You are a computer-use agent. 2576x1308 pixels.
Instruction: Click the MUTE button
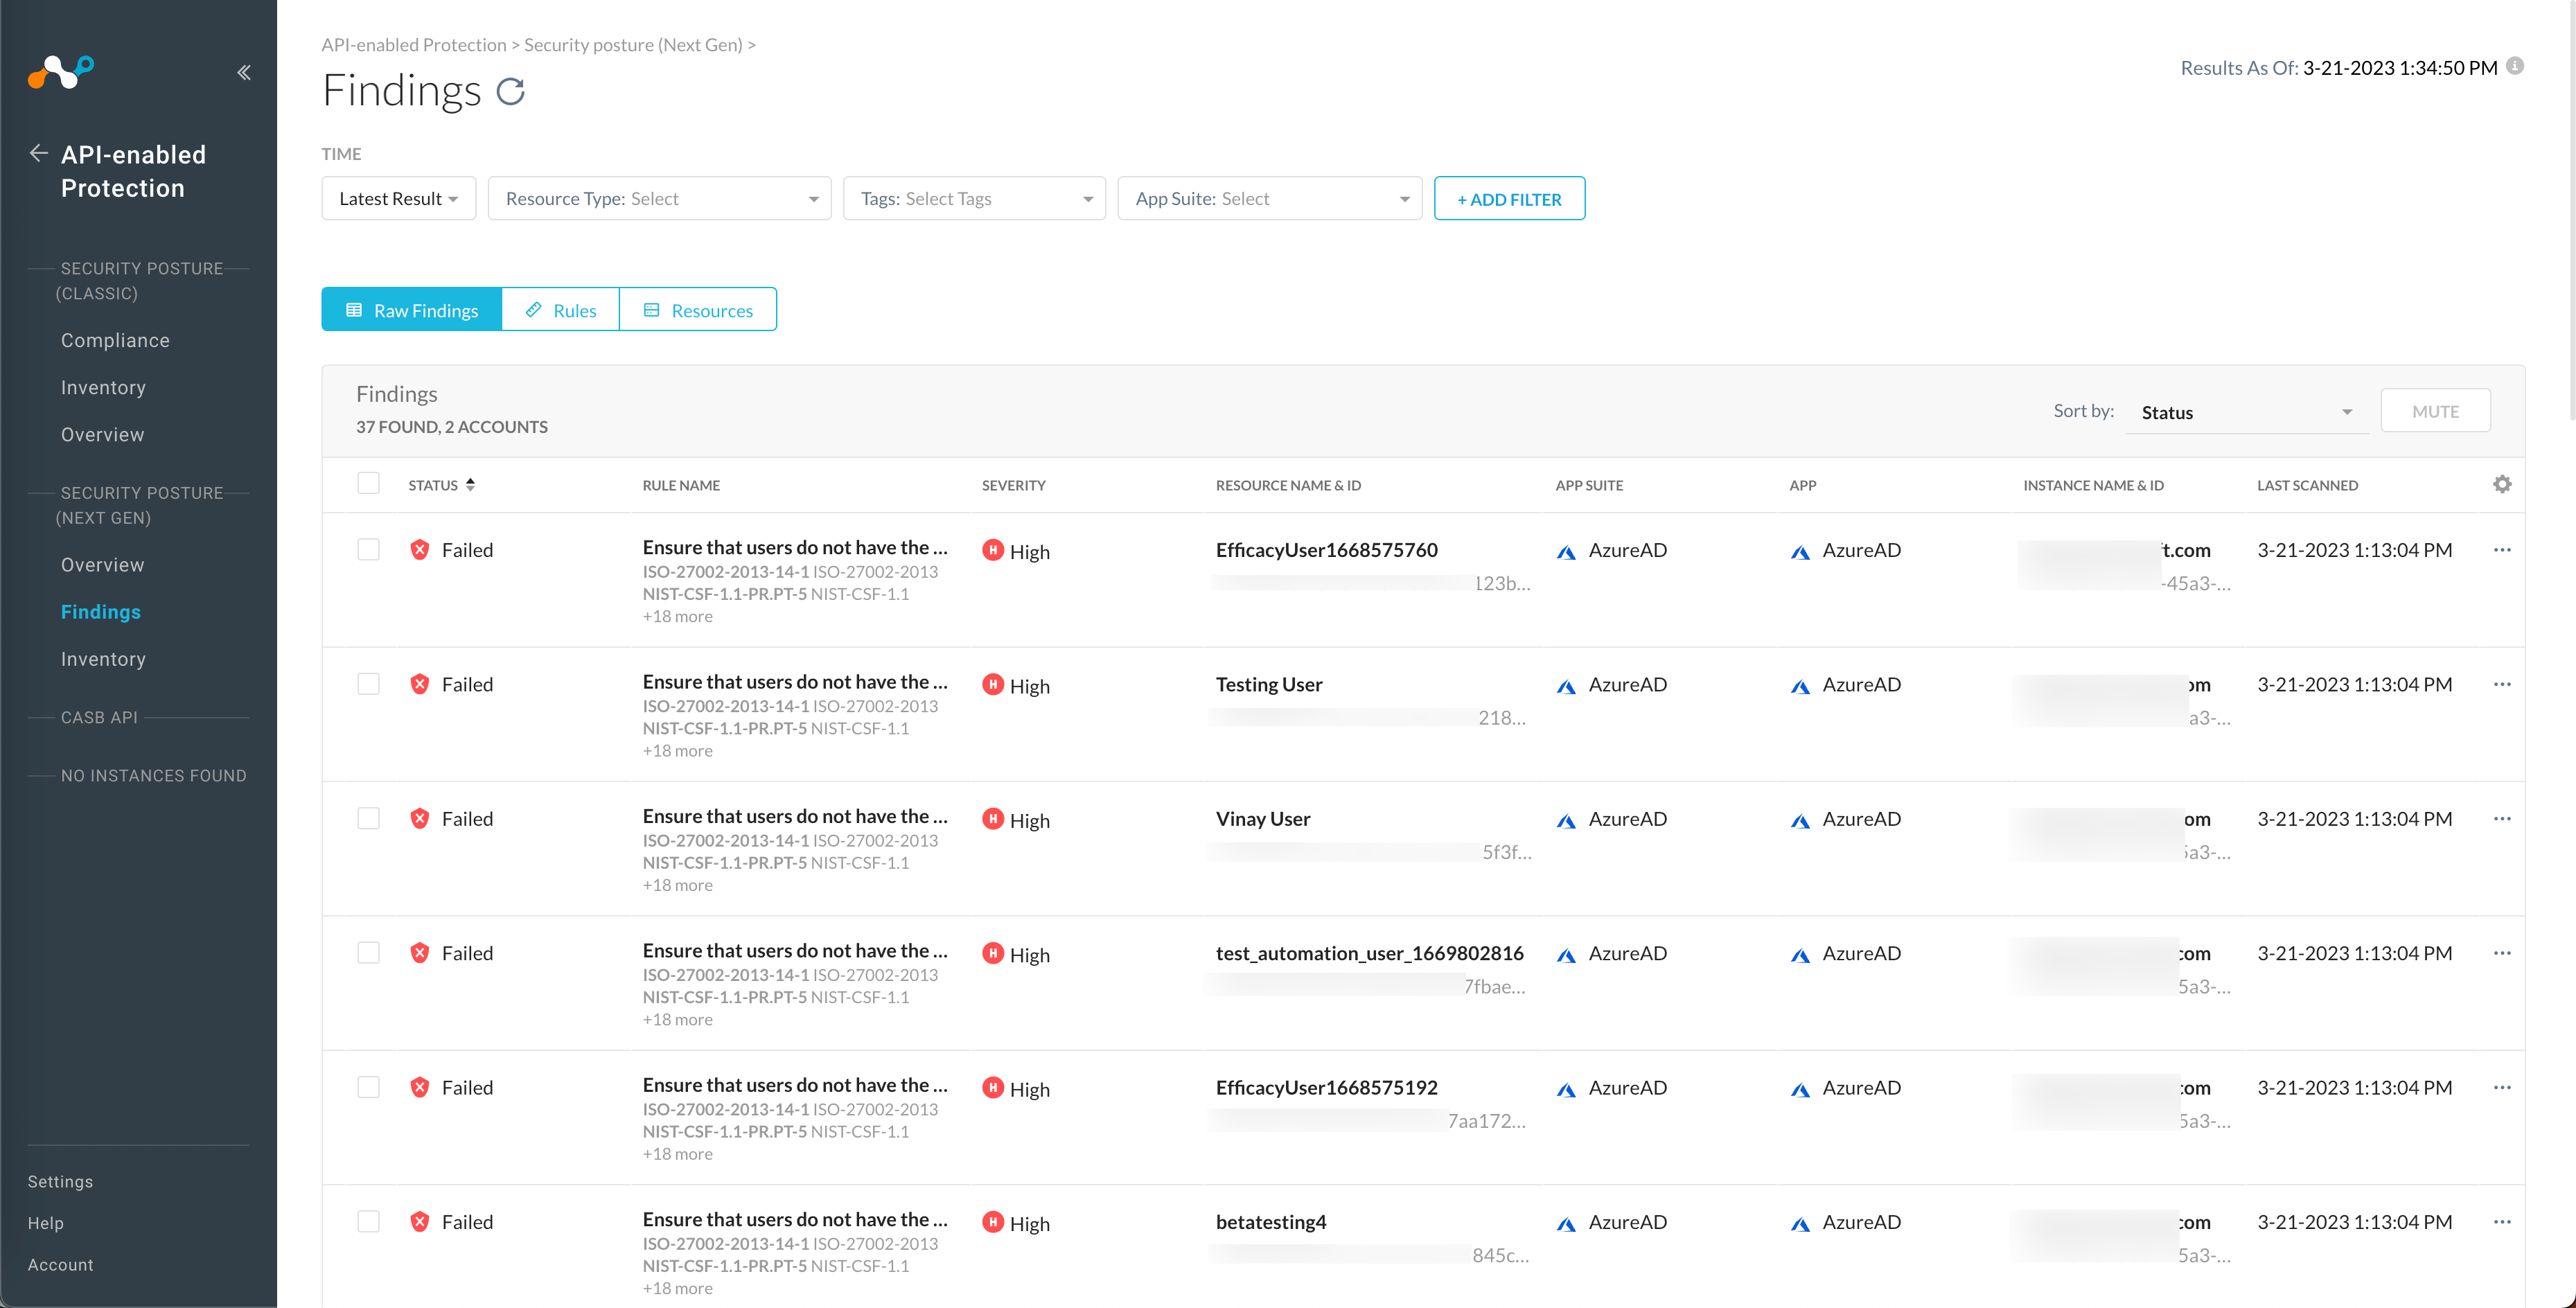pos(2435,411)
